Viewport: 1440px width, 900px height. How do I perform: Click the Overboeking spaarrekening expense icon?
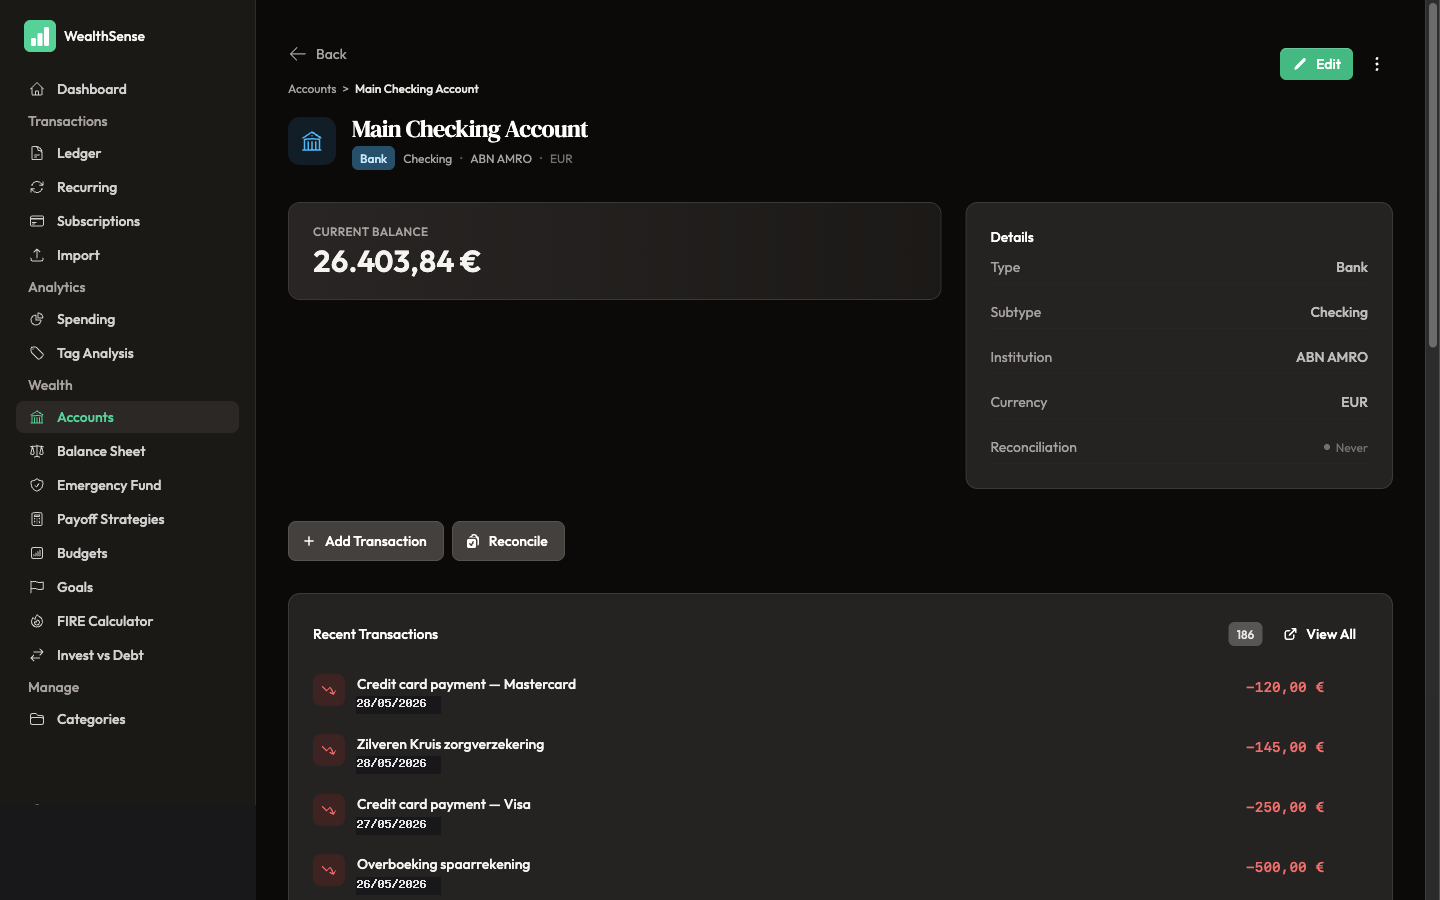[x=329, y=870]
